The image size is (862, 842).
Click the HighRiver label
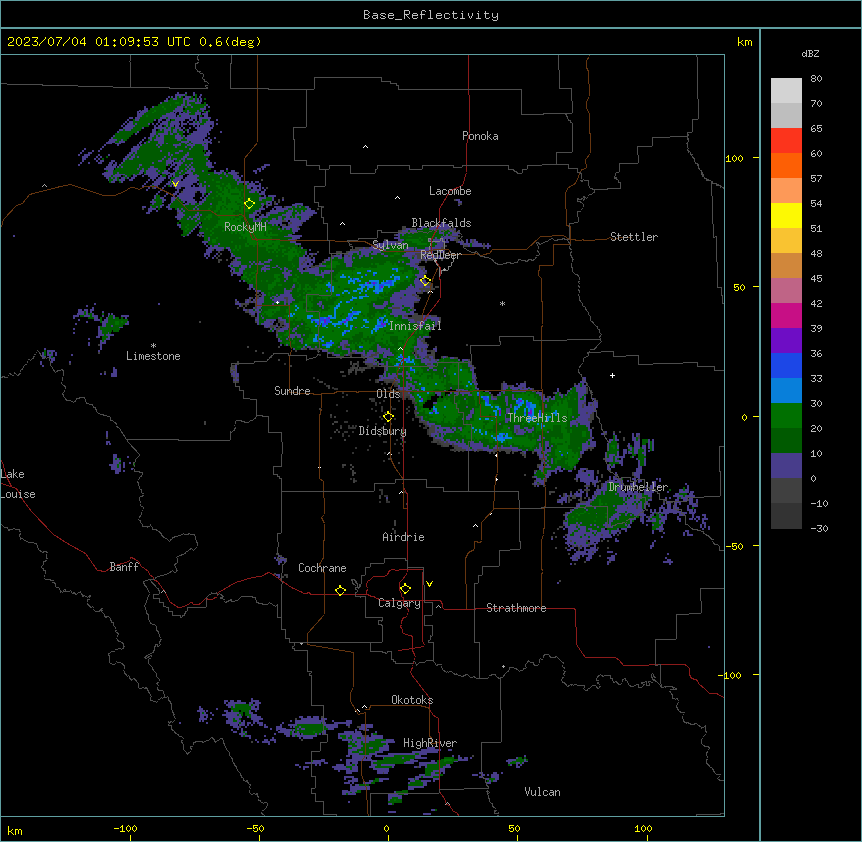tap(430, 743)
